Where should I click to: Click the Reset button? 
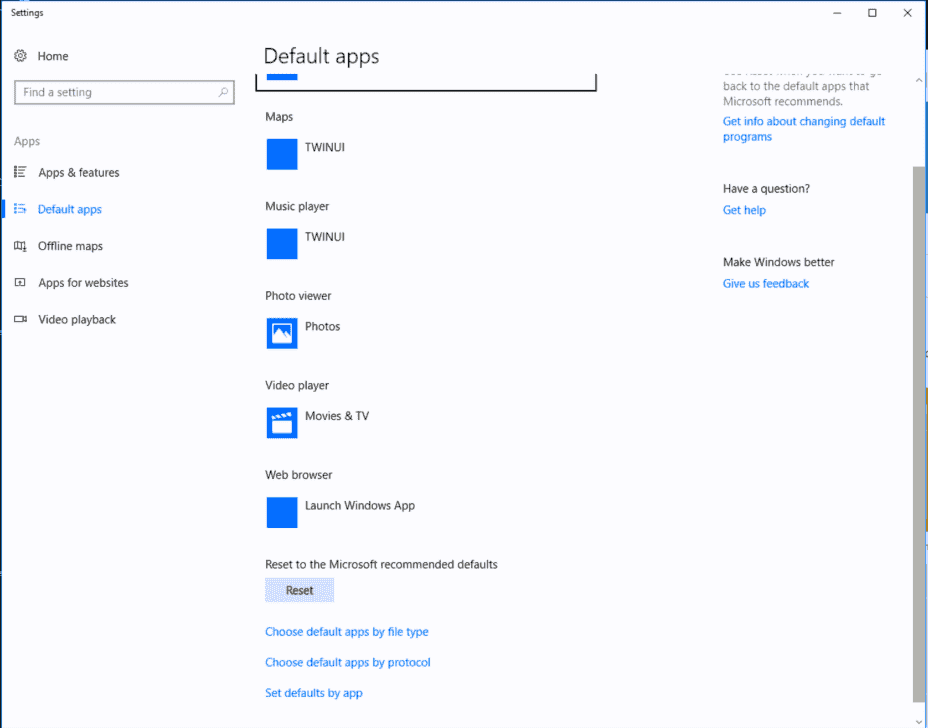(299, 590)
